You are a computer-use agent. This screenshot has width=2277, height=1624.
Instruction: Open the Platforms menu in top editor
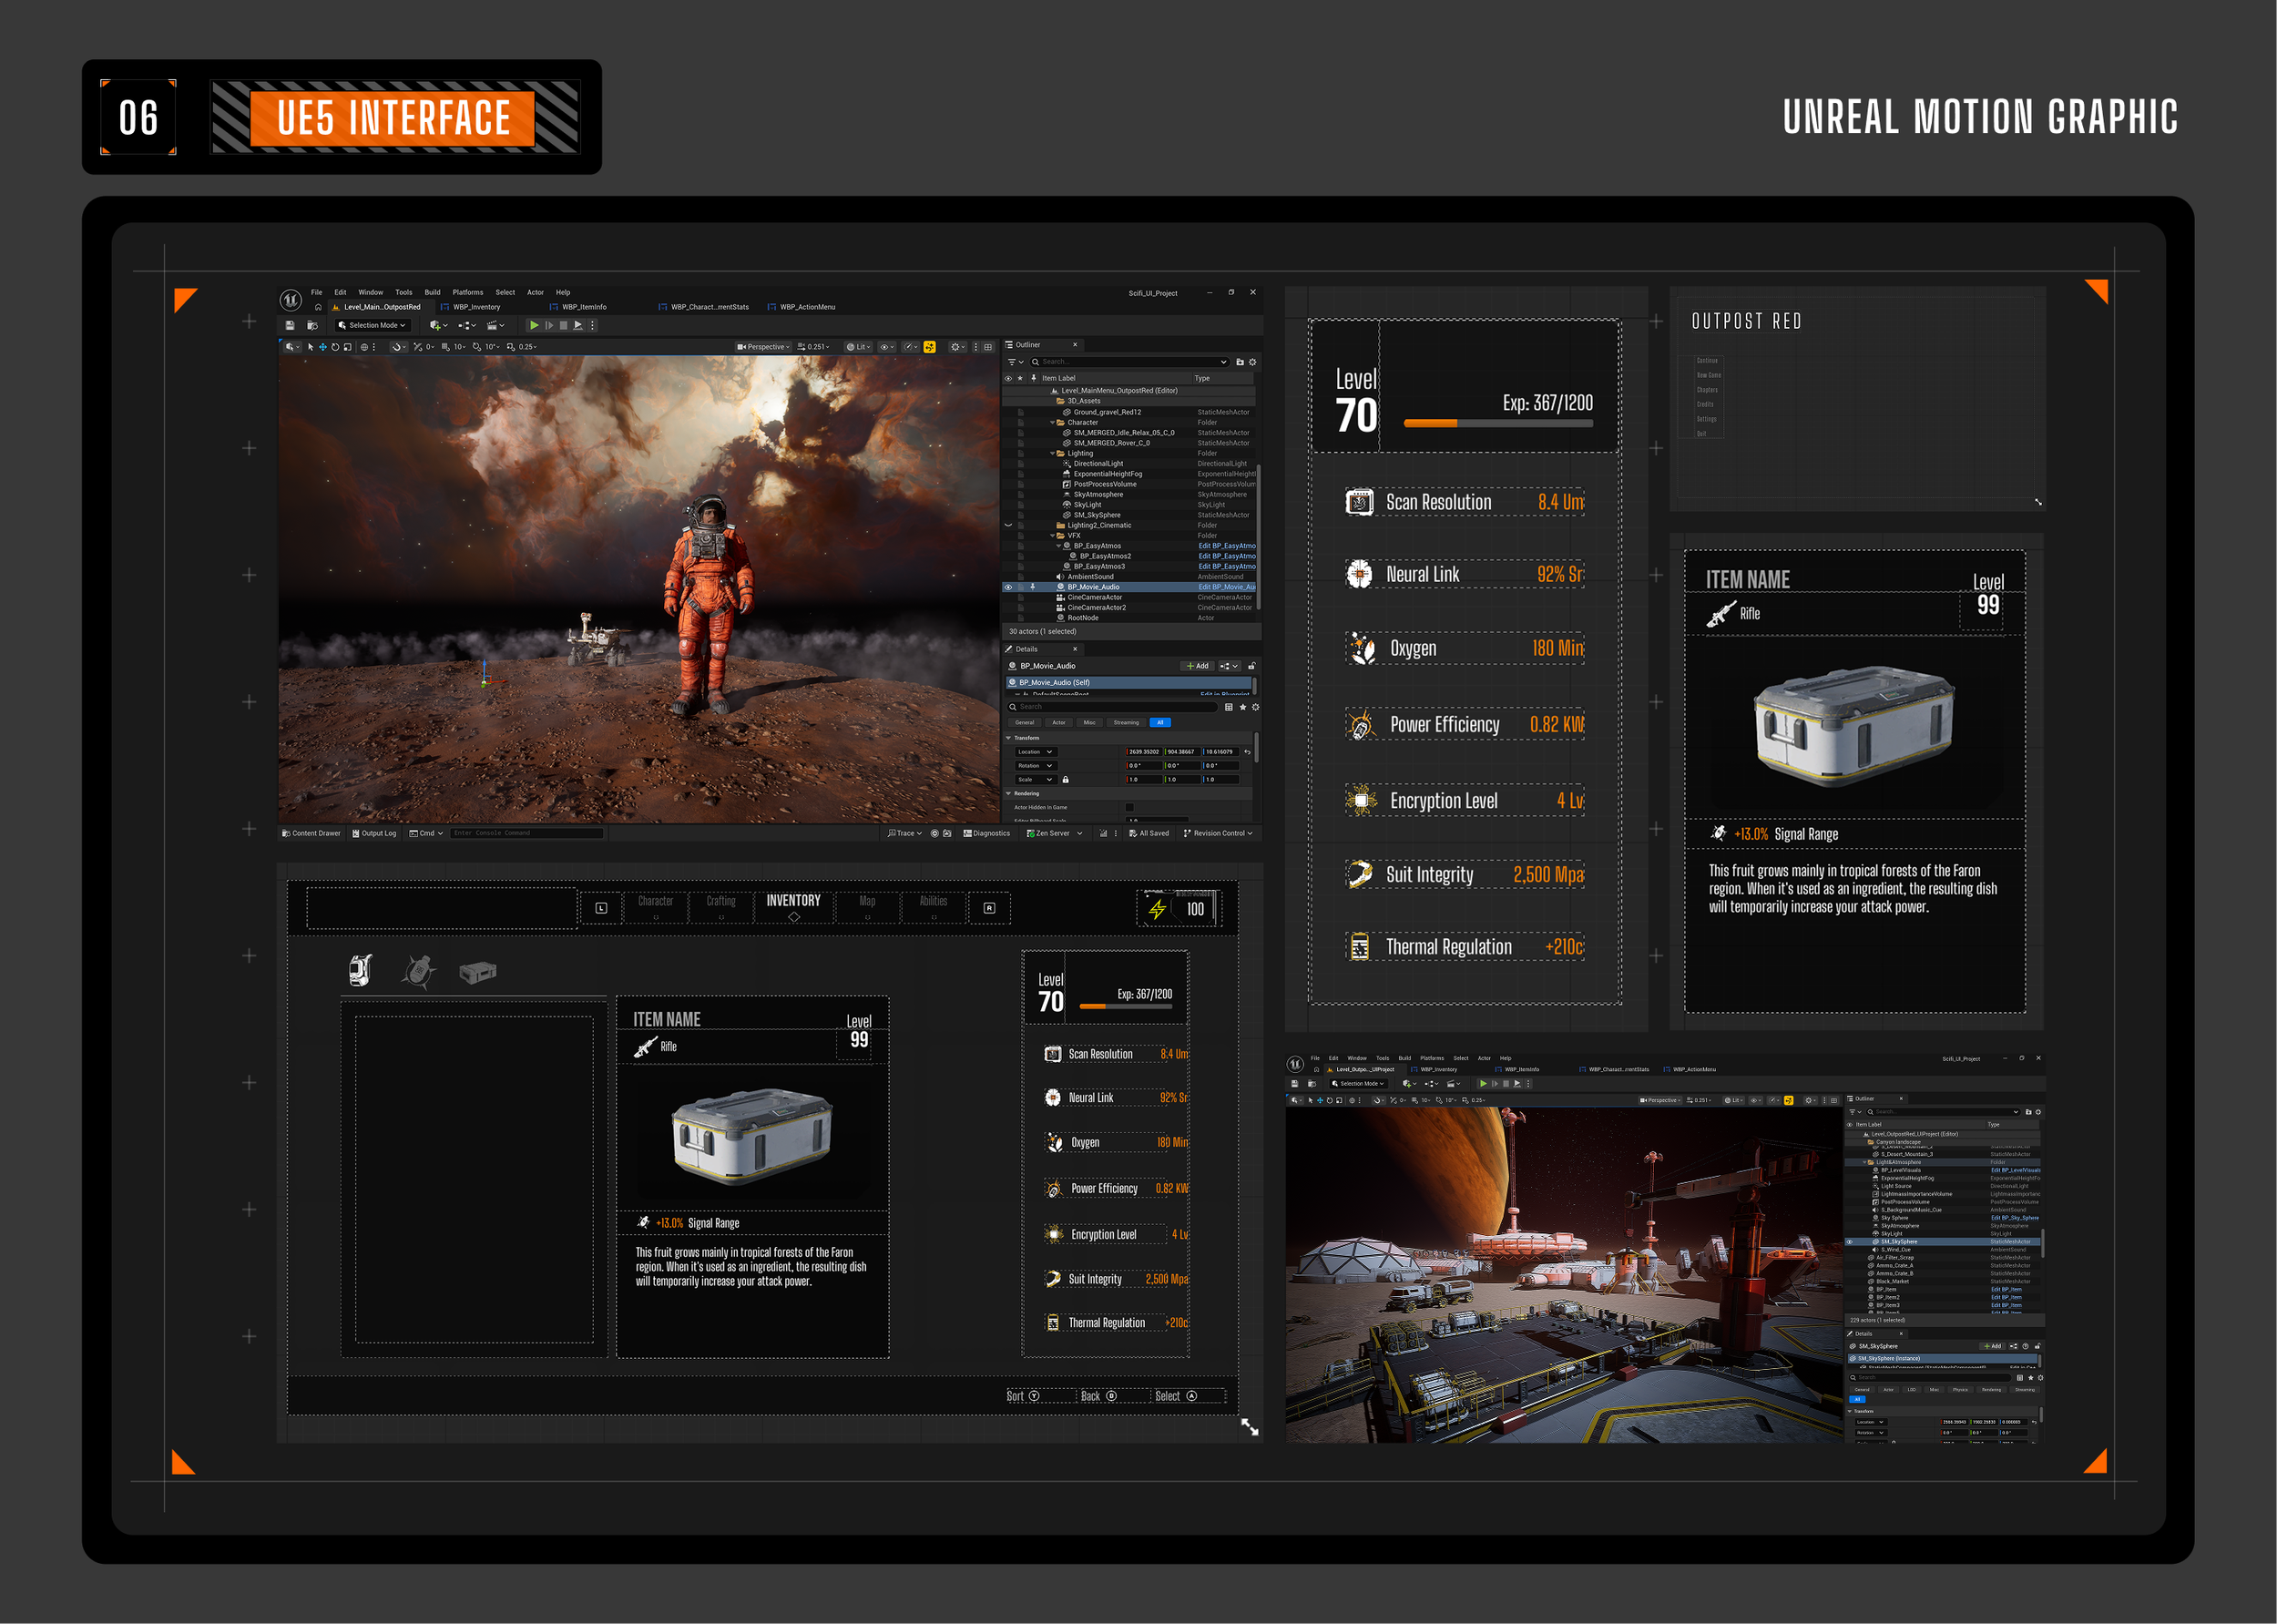coord(467,293)
